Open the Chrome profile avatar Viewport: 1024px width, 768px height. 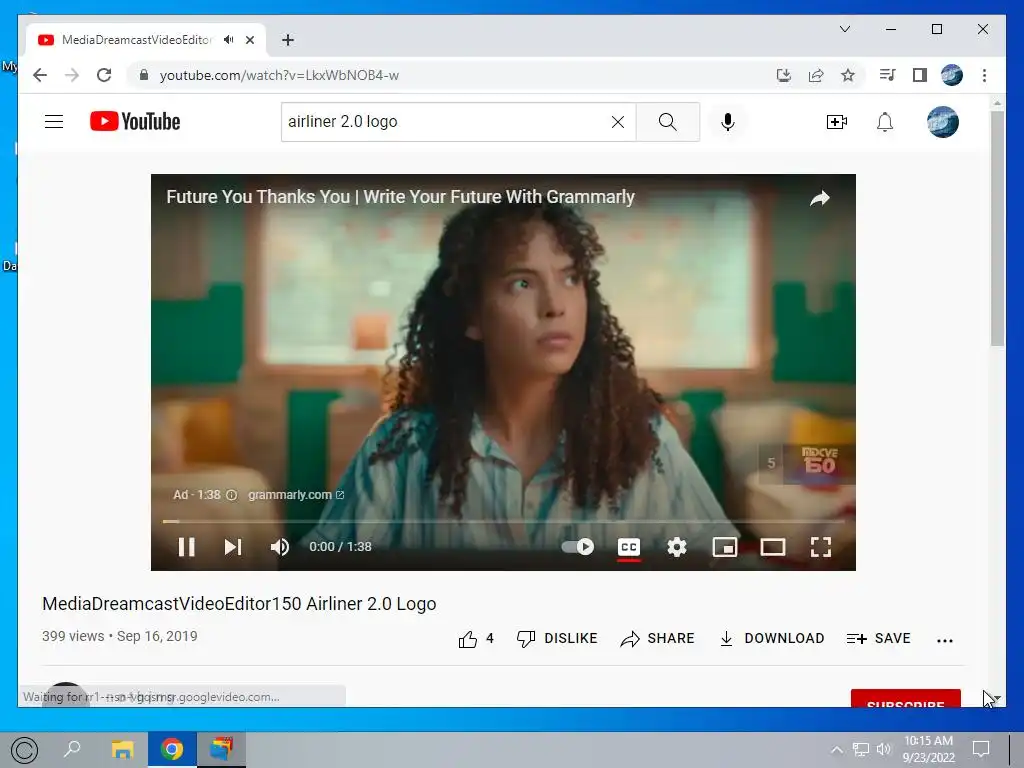(952, 75)
